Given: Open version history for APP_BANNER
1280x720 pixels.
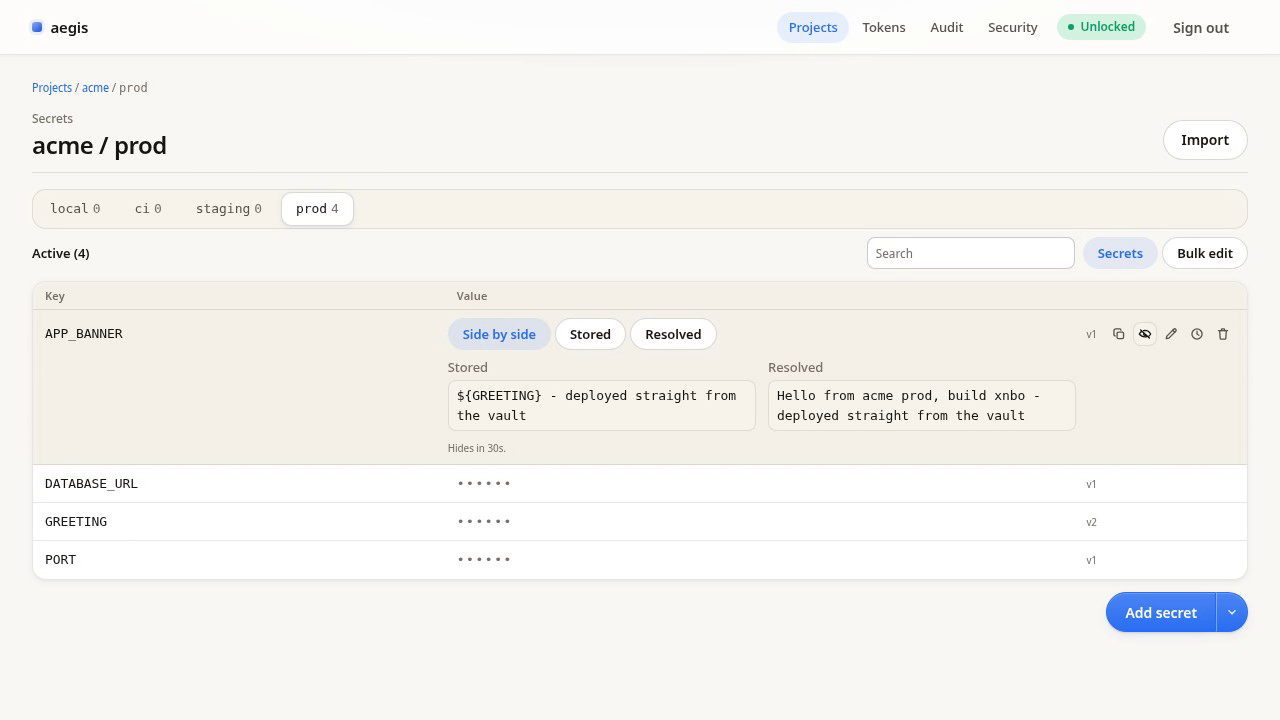Looking at the screenshot, I should [x=1197, y=334].
